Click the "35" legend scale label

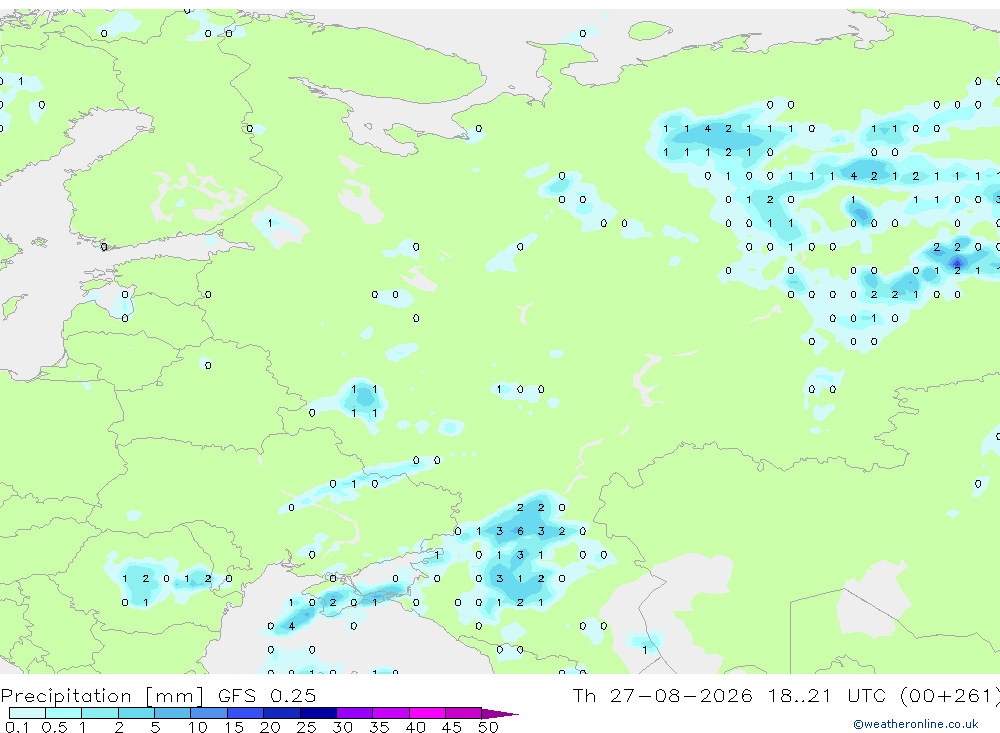[x=379, y=727]
